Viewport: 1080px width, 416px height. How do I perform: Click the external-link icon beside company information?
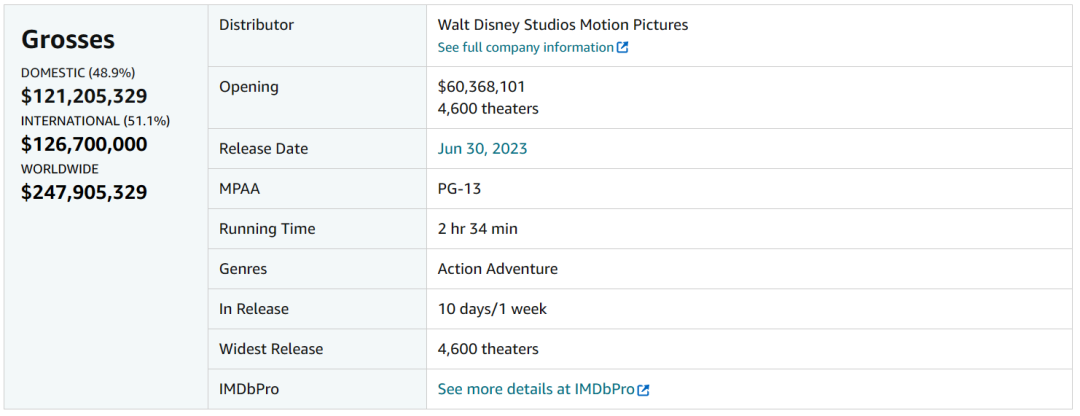[623, 48]
